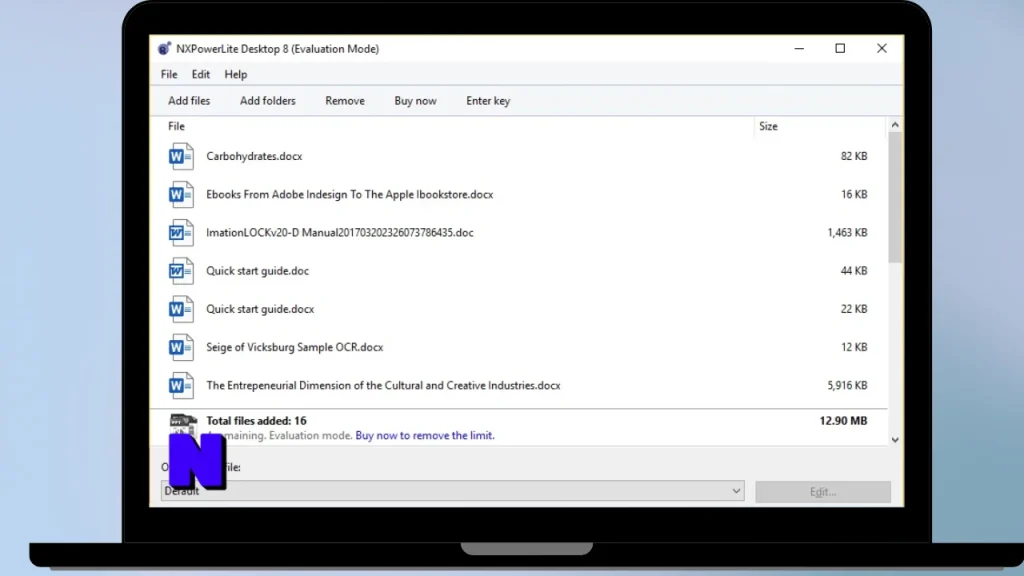Click the Word icon beside Carbohydrates.docx
The image size is (1024, 576).
tap(181, 156)
